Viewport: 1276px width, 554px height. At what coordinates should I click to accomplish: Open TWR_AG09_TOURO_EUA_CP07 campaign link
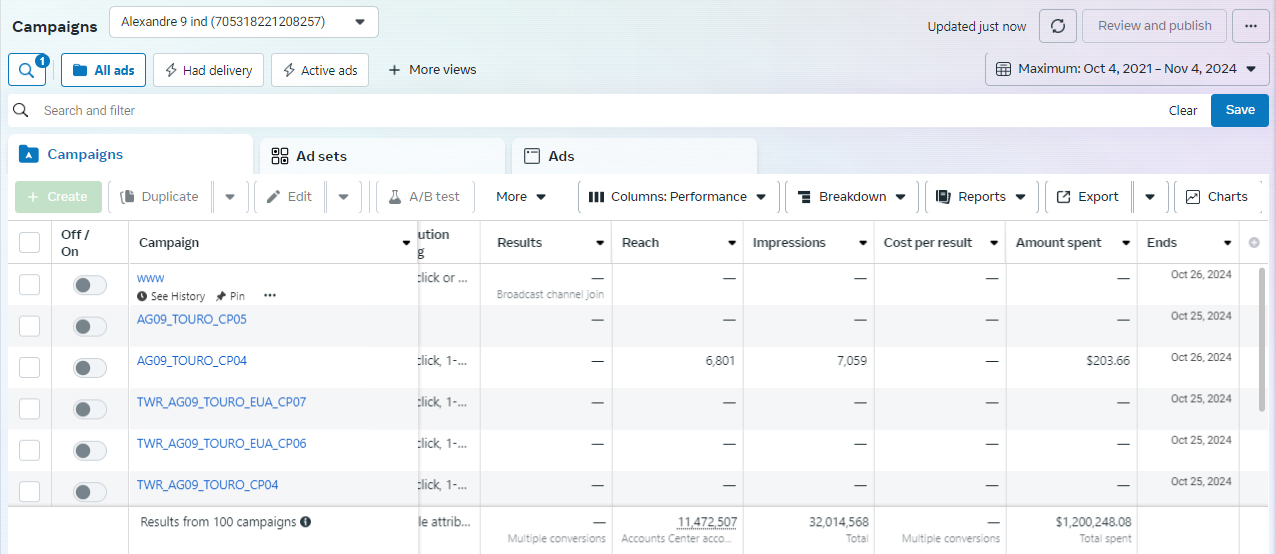point(221,402)
